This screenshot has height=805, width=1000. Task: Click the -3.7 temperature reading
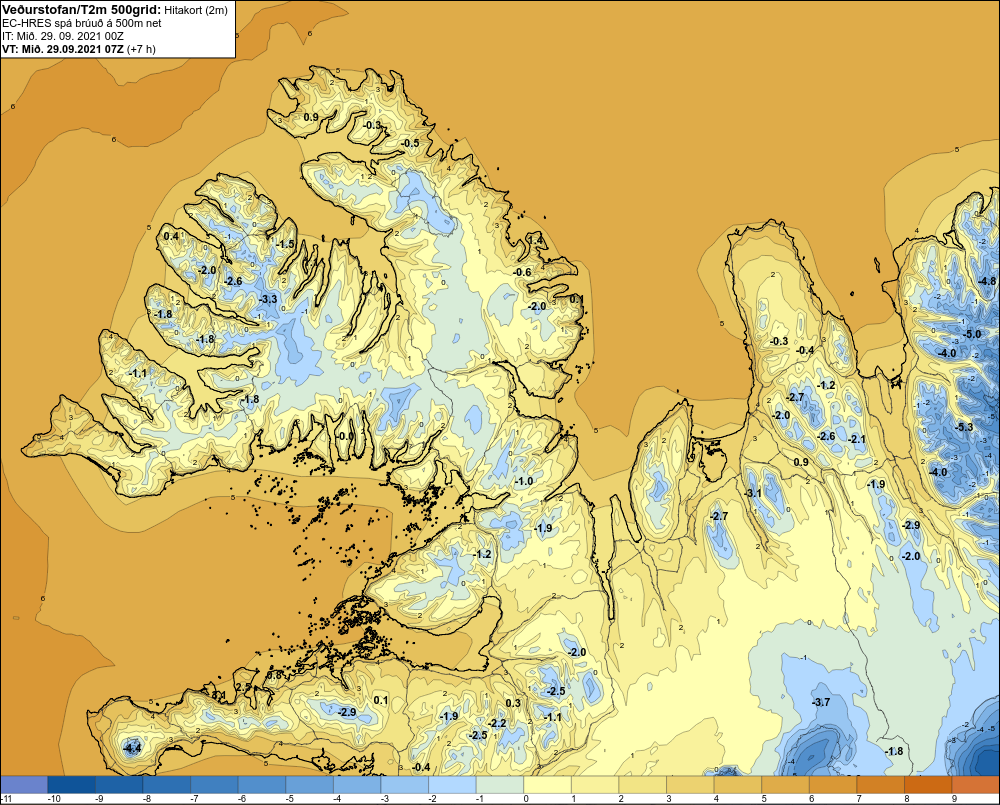(x=821, y=702)
